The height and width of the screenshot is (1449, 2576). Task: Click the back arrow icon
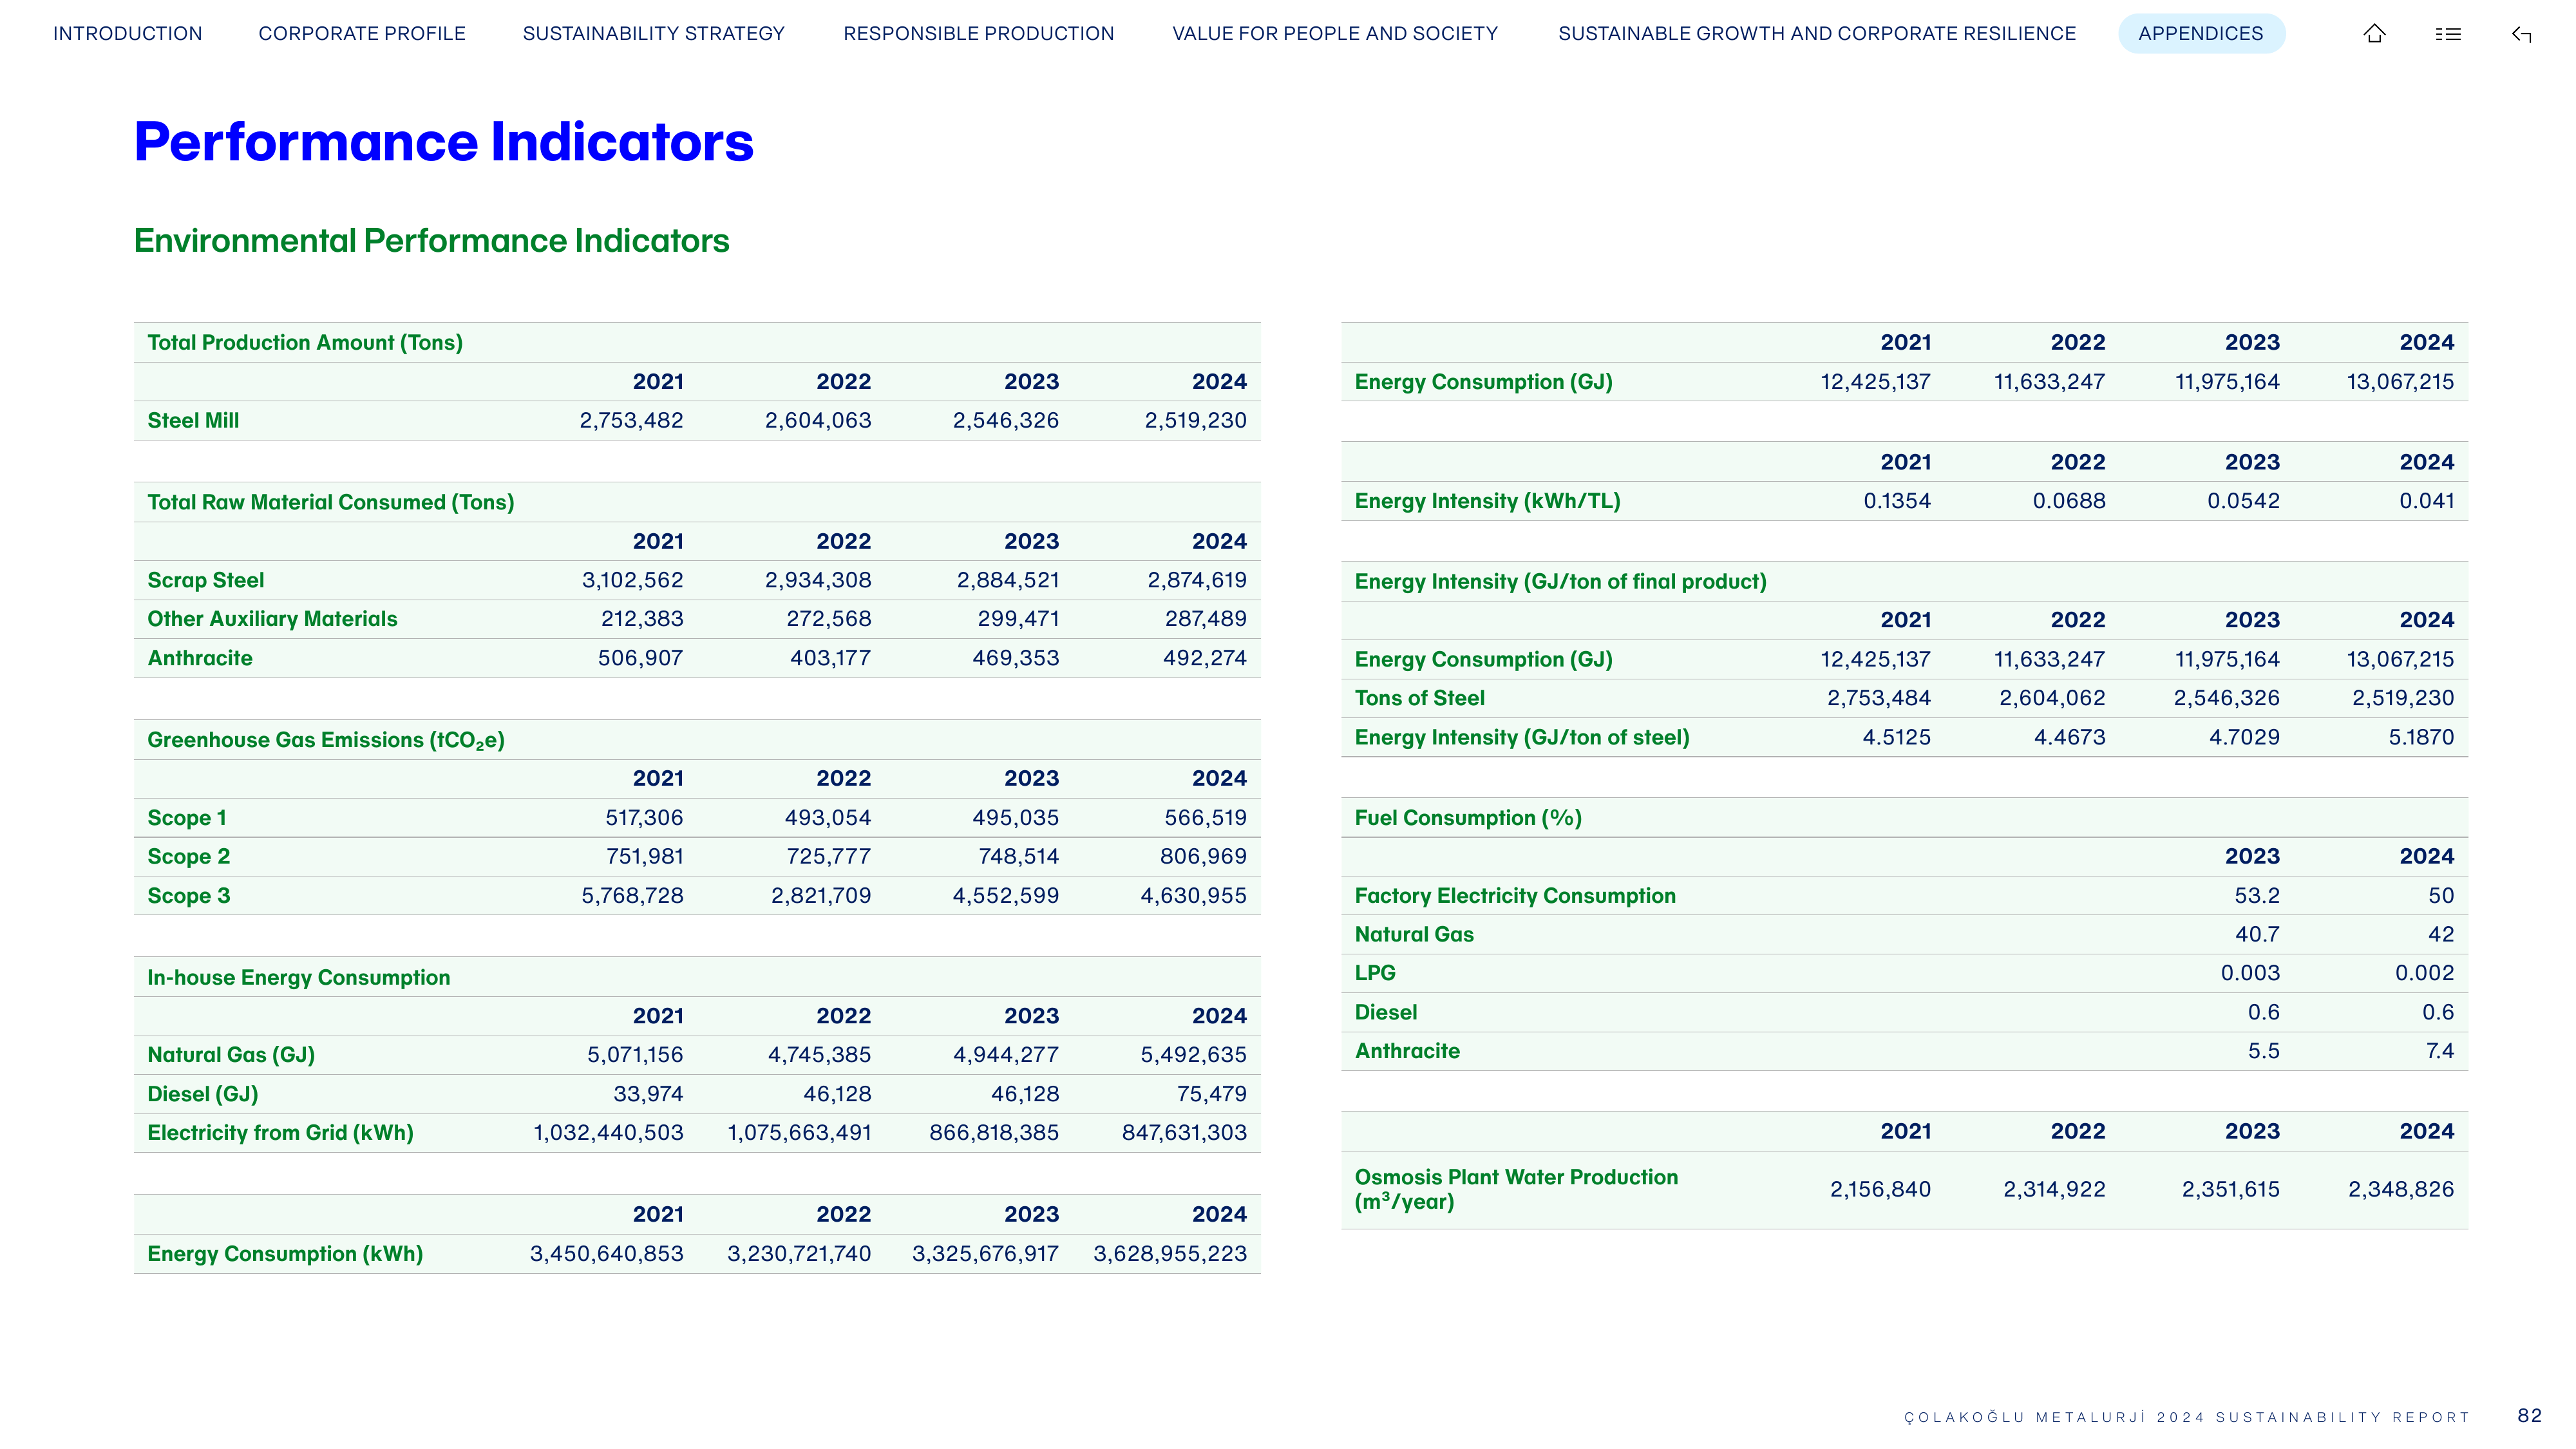(2521, 35)
